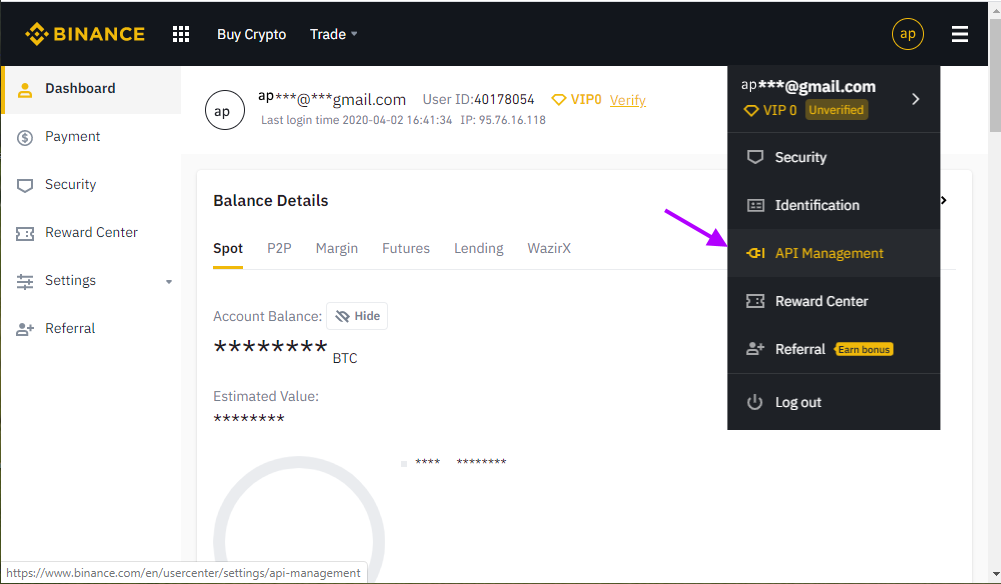Select Referral in the profile dropdown
1001x584 pixels.
click(x=834, y=349)
